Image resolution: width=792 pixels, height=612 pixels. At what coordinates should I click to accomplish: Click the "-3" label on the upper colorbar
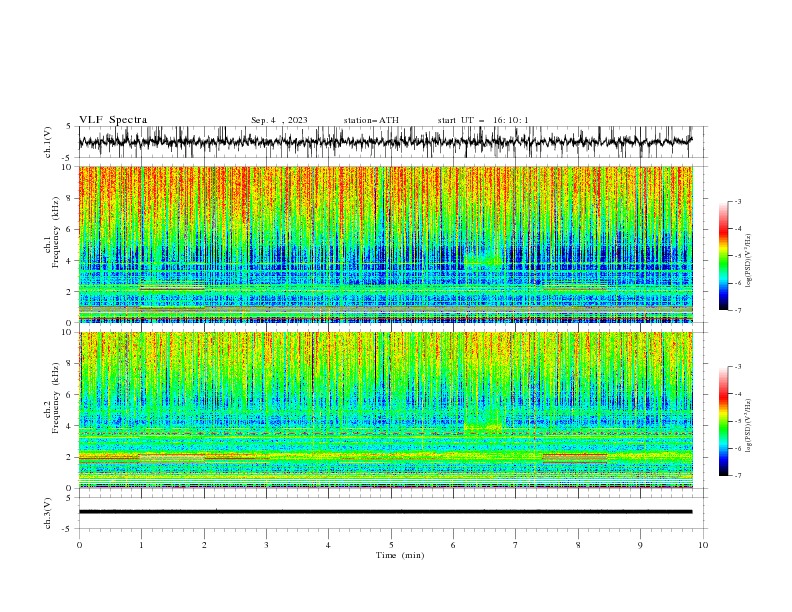(x=737, y=201)
